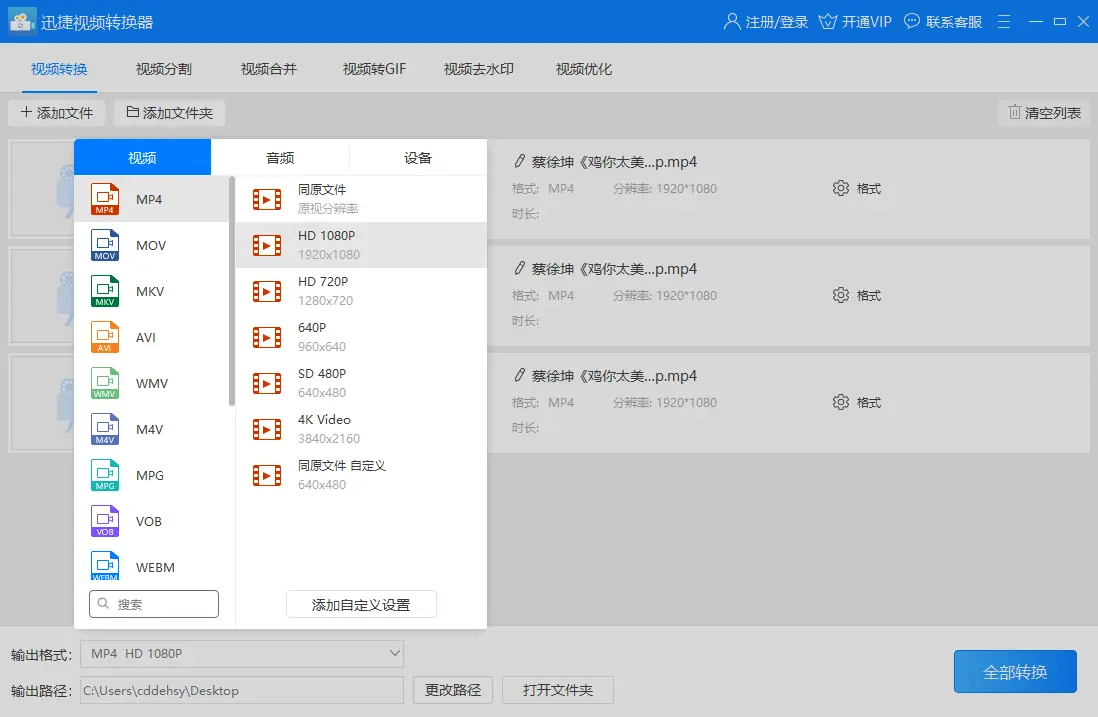
Task: Click the film icon for 640P
Action: click(267, 337)
